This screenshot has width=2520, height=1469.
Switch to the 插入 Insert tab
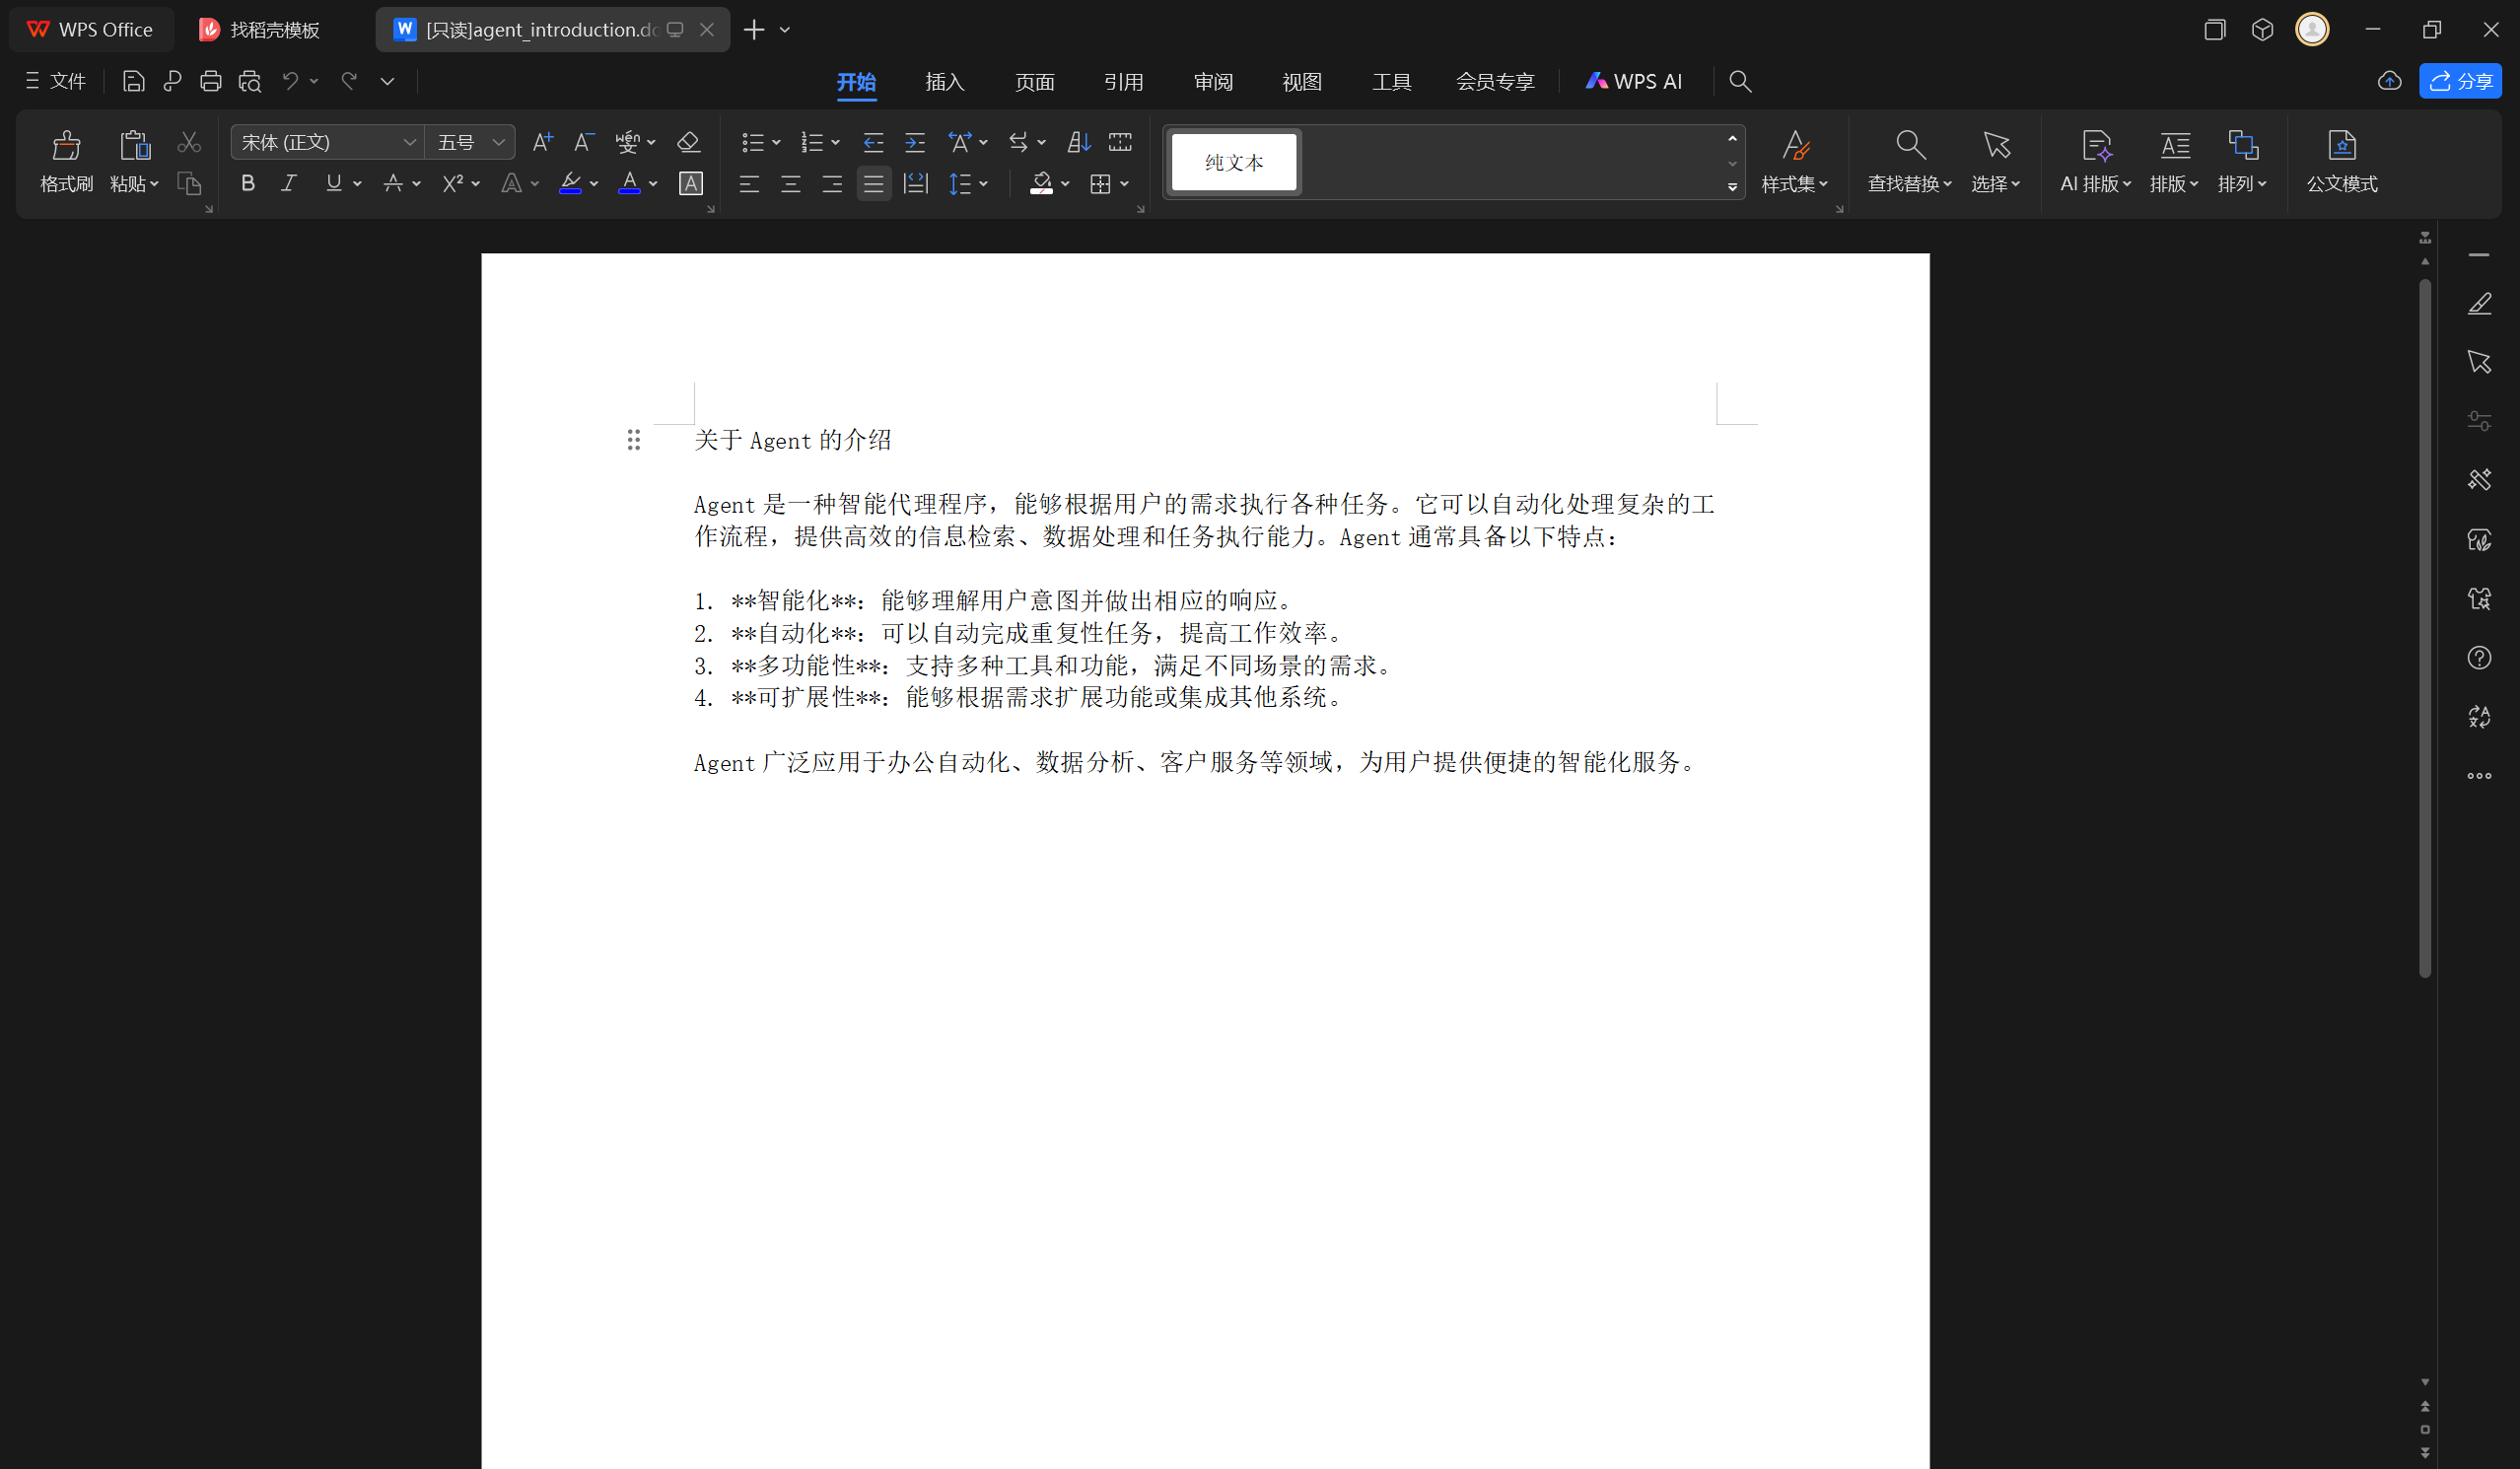click(945, 81)
